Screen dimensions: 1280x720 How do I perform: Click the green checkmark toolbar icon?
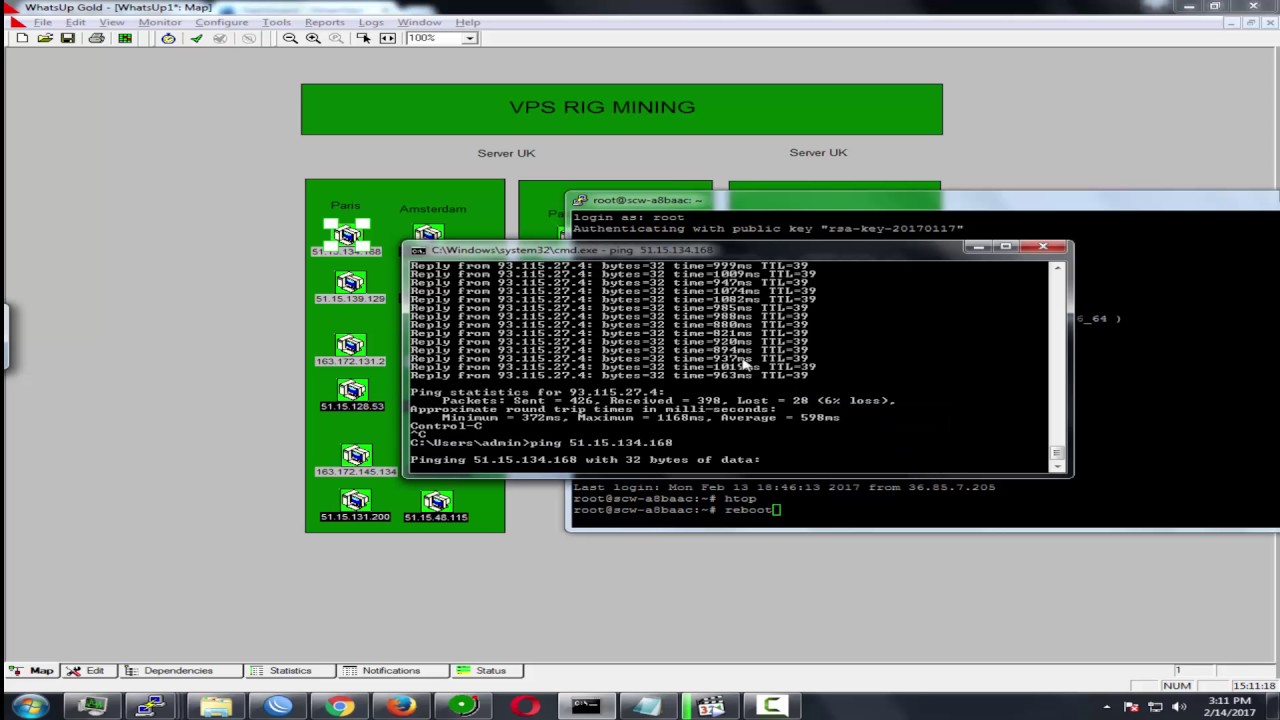click(196, 38)
